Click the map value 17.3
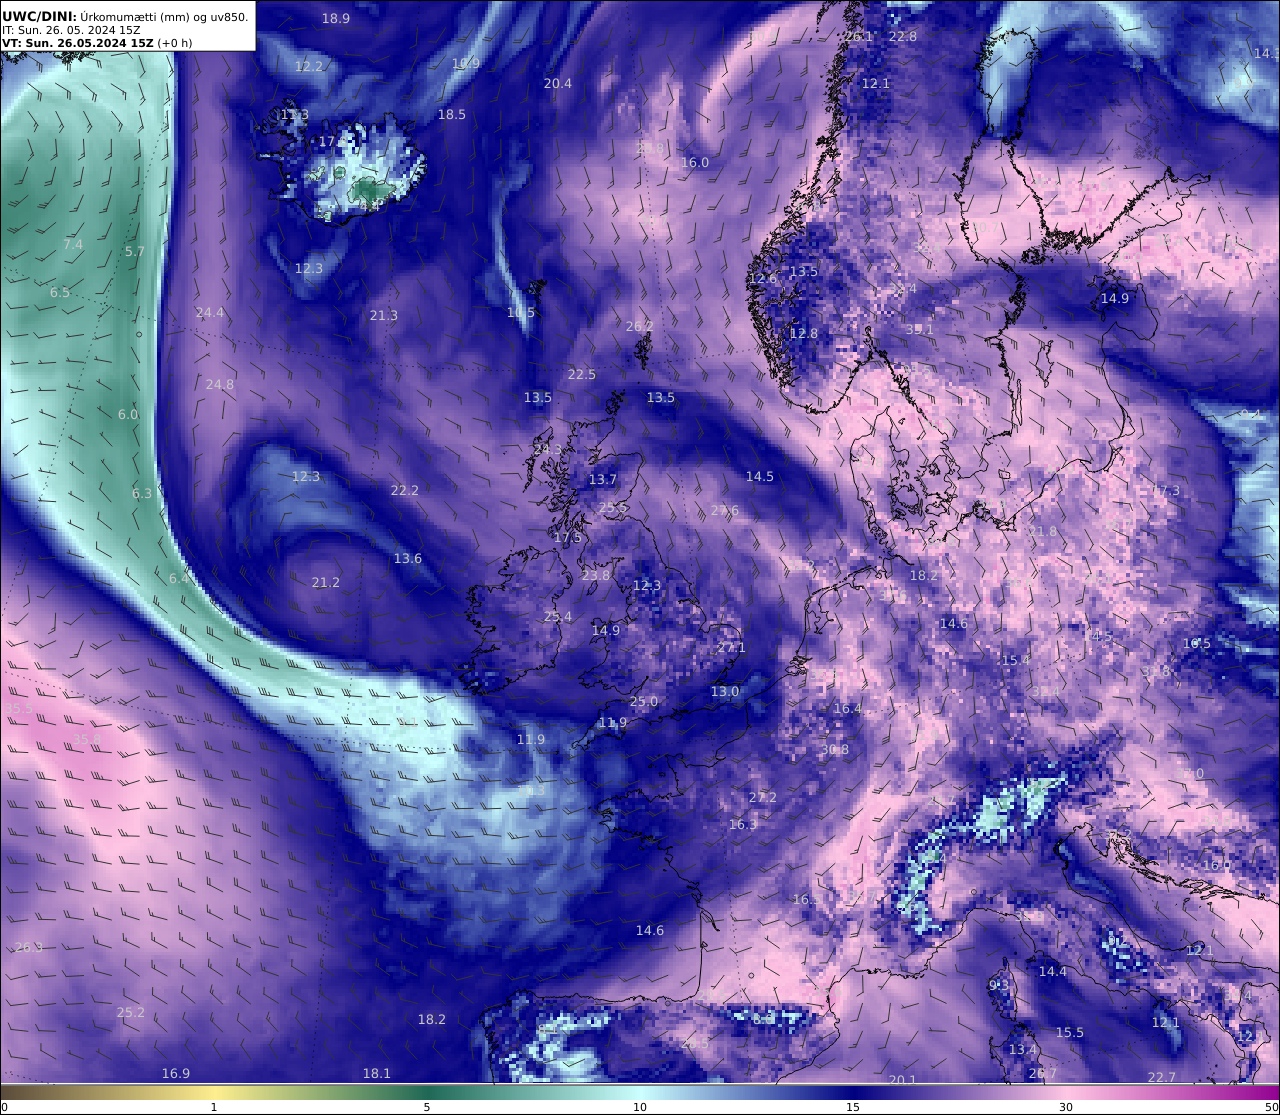The image size is (1280, 1115). pos(1166,491)
